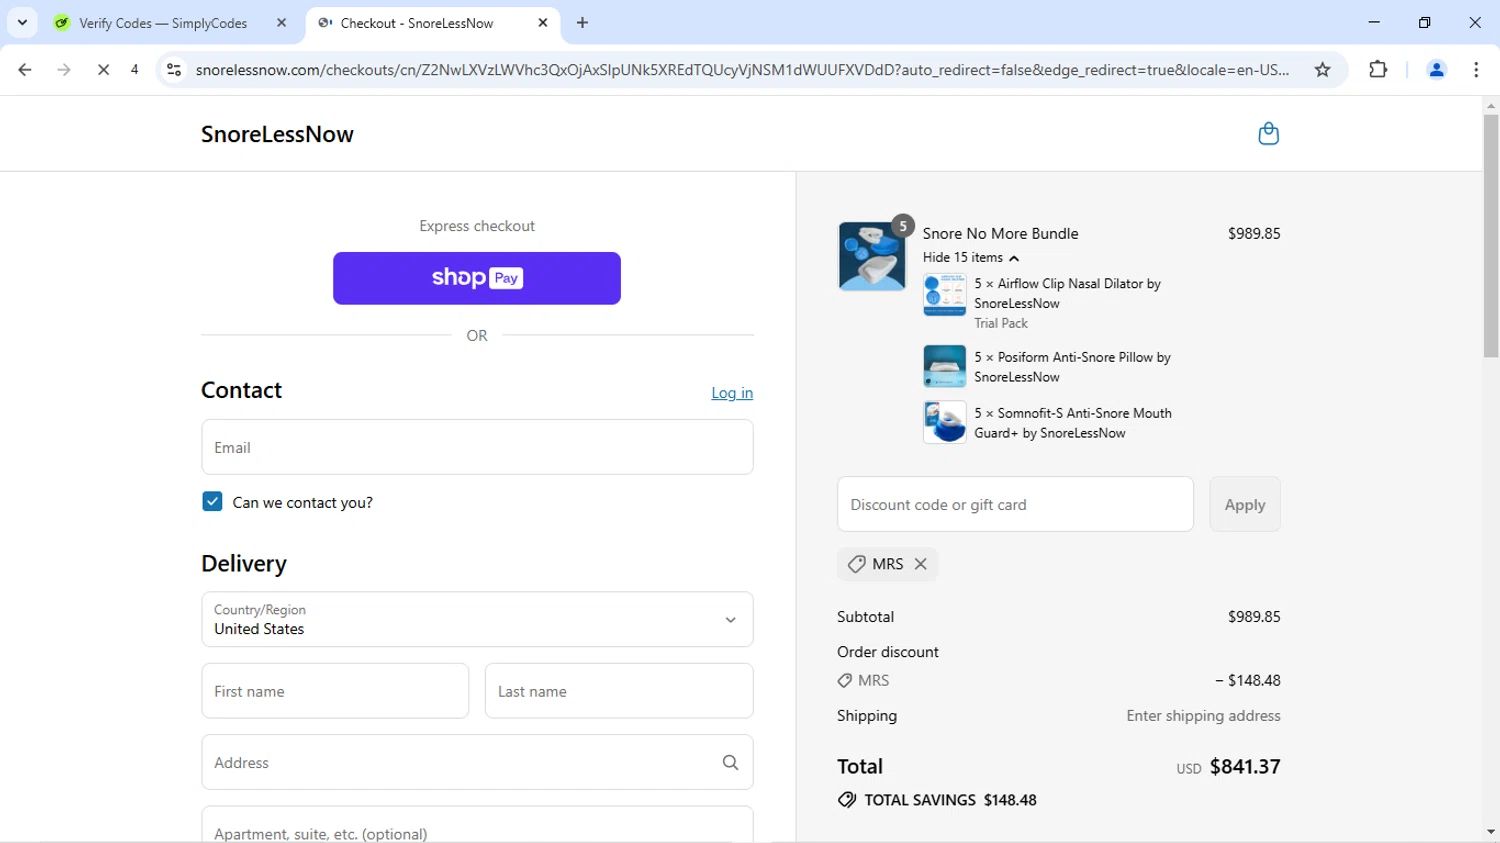Bookmark this page with the star icon

coord(1322,70)
